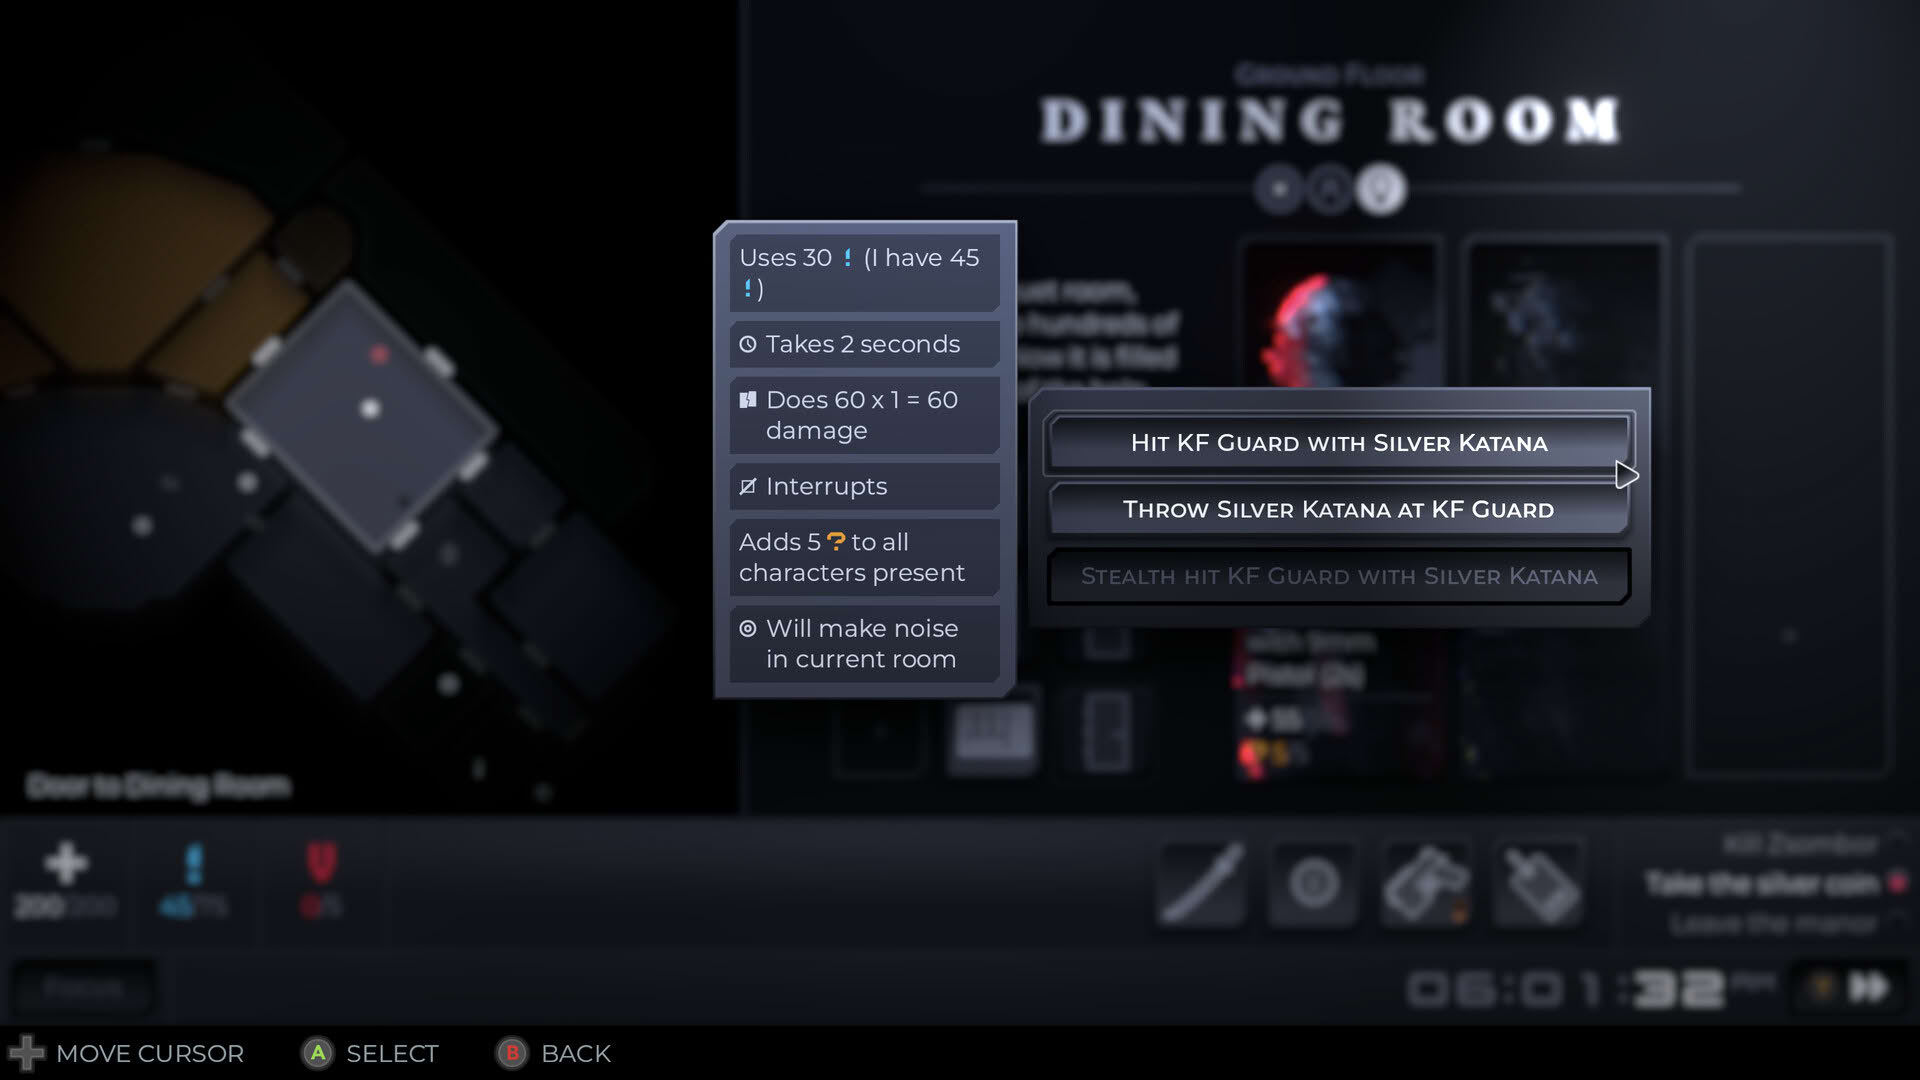Click the highlighted third room tab circle
Viewport: 1920px width, 1080px height.
1381,188
